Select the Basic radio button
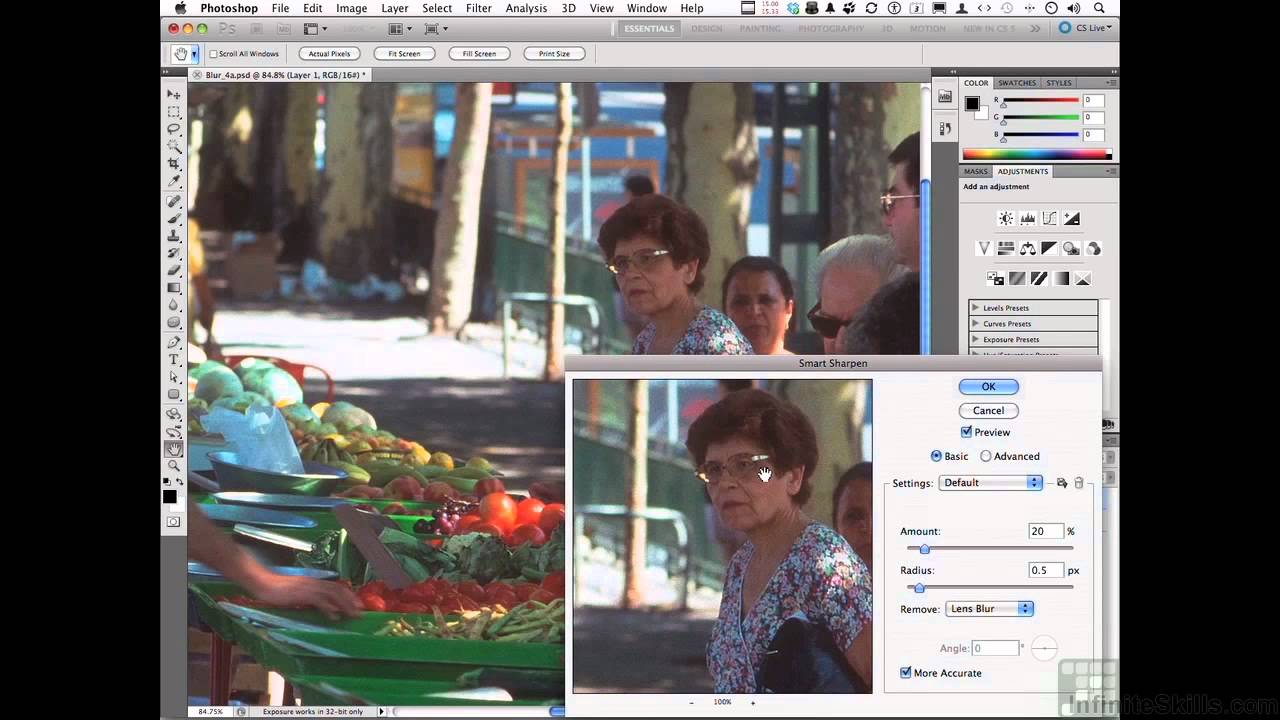 936,456
